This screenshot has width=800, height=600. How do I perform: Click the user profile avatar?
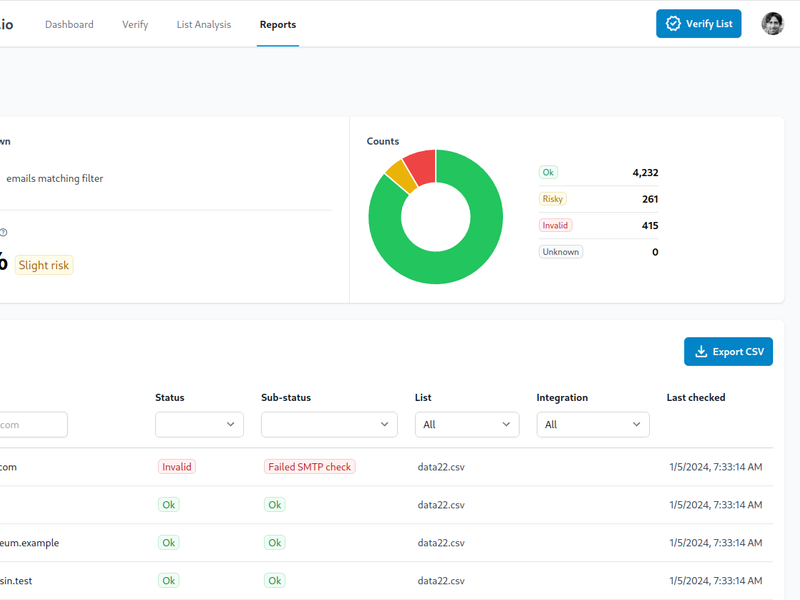pos(772,24)
